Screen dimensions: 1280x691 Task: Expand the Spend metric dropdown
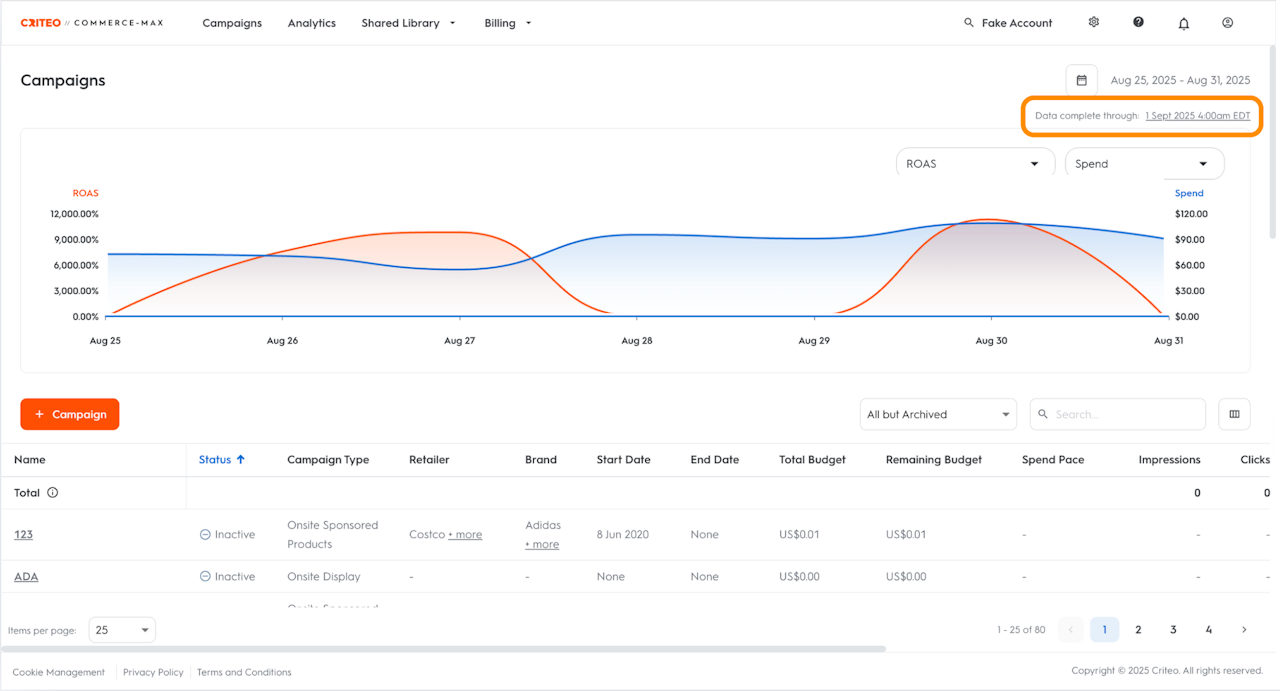pos(1144,164)
